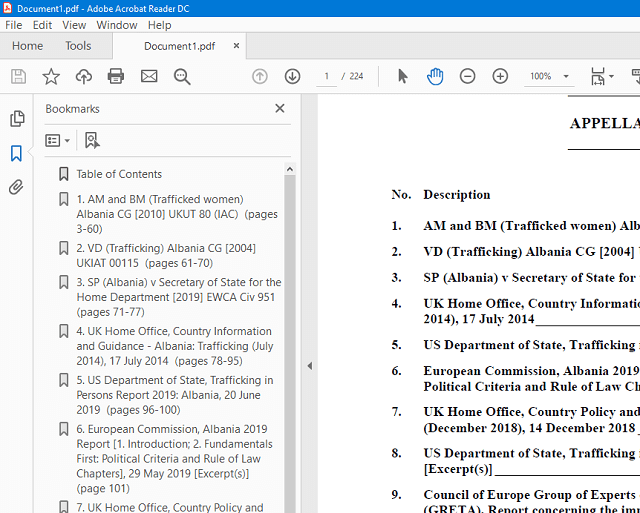Add document to starred with star icon
The height and width of the screenshot is (513, 640).
click(51, 76)
